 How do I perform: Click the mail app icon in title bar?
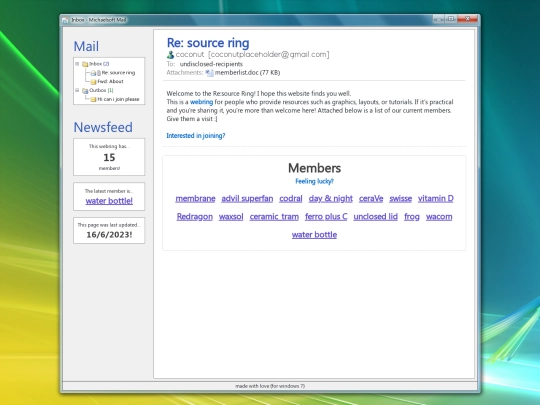(65, 20)
